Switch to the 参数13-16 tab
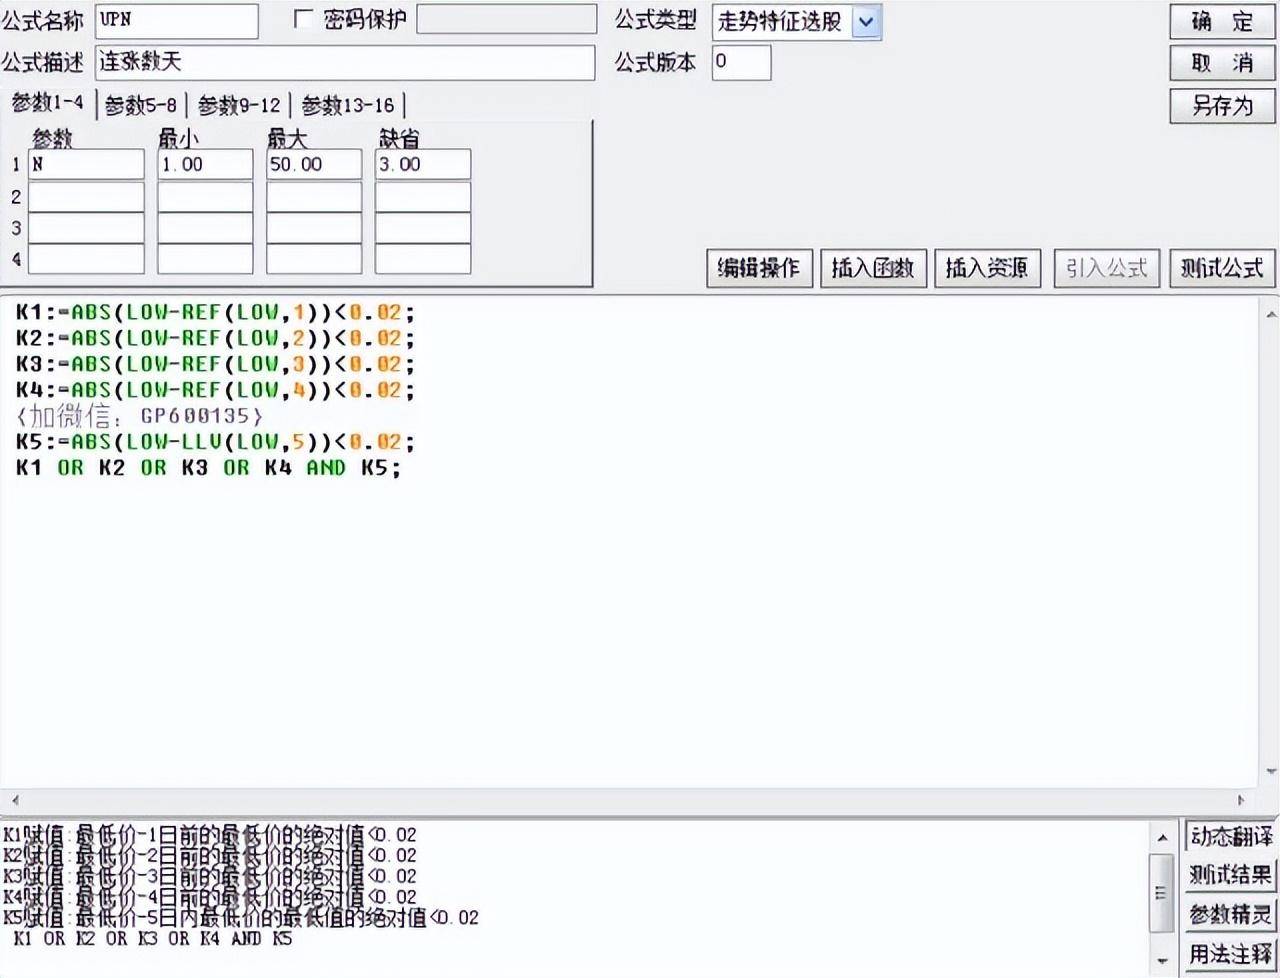This screenshot has width=1280, height=978. [348, 105]
